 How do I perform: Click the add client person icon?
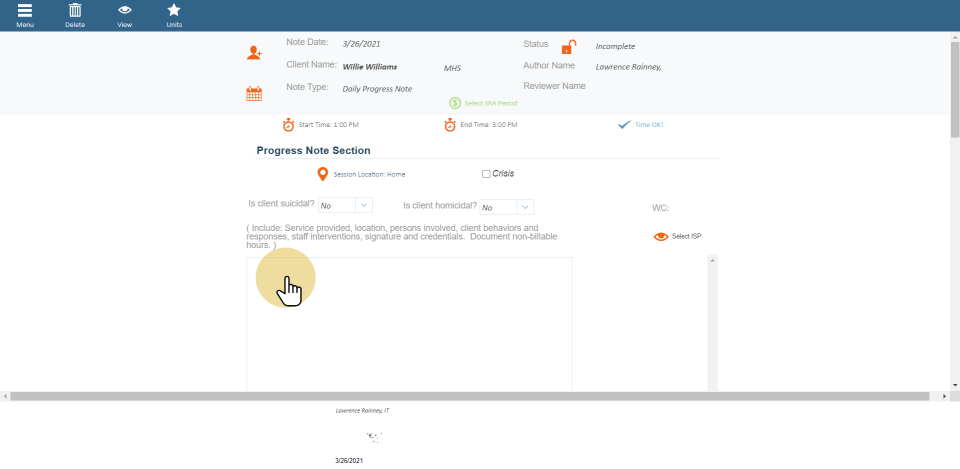[x=255, y=52]
